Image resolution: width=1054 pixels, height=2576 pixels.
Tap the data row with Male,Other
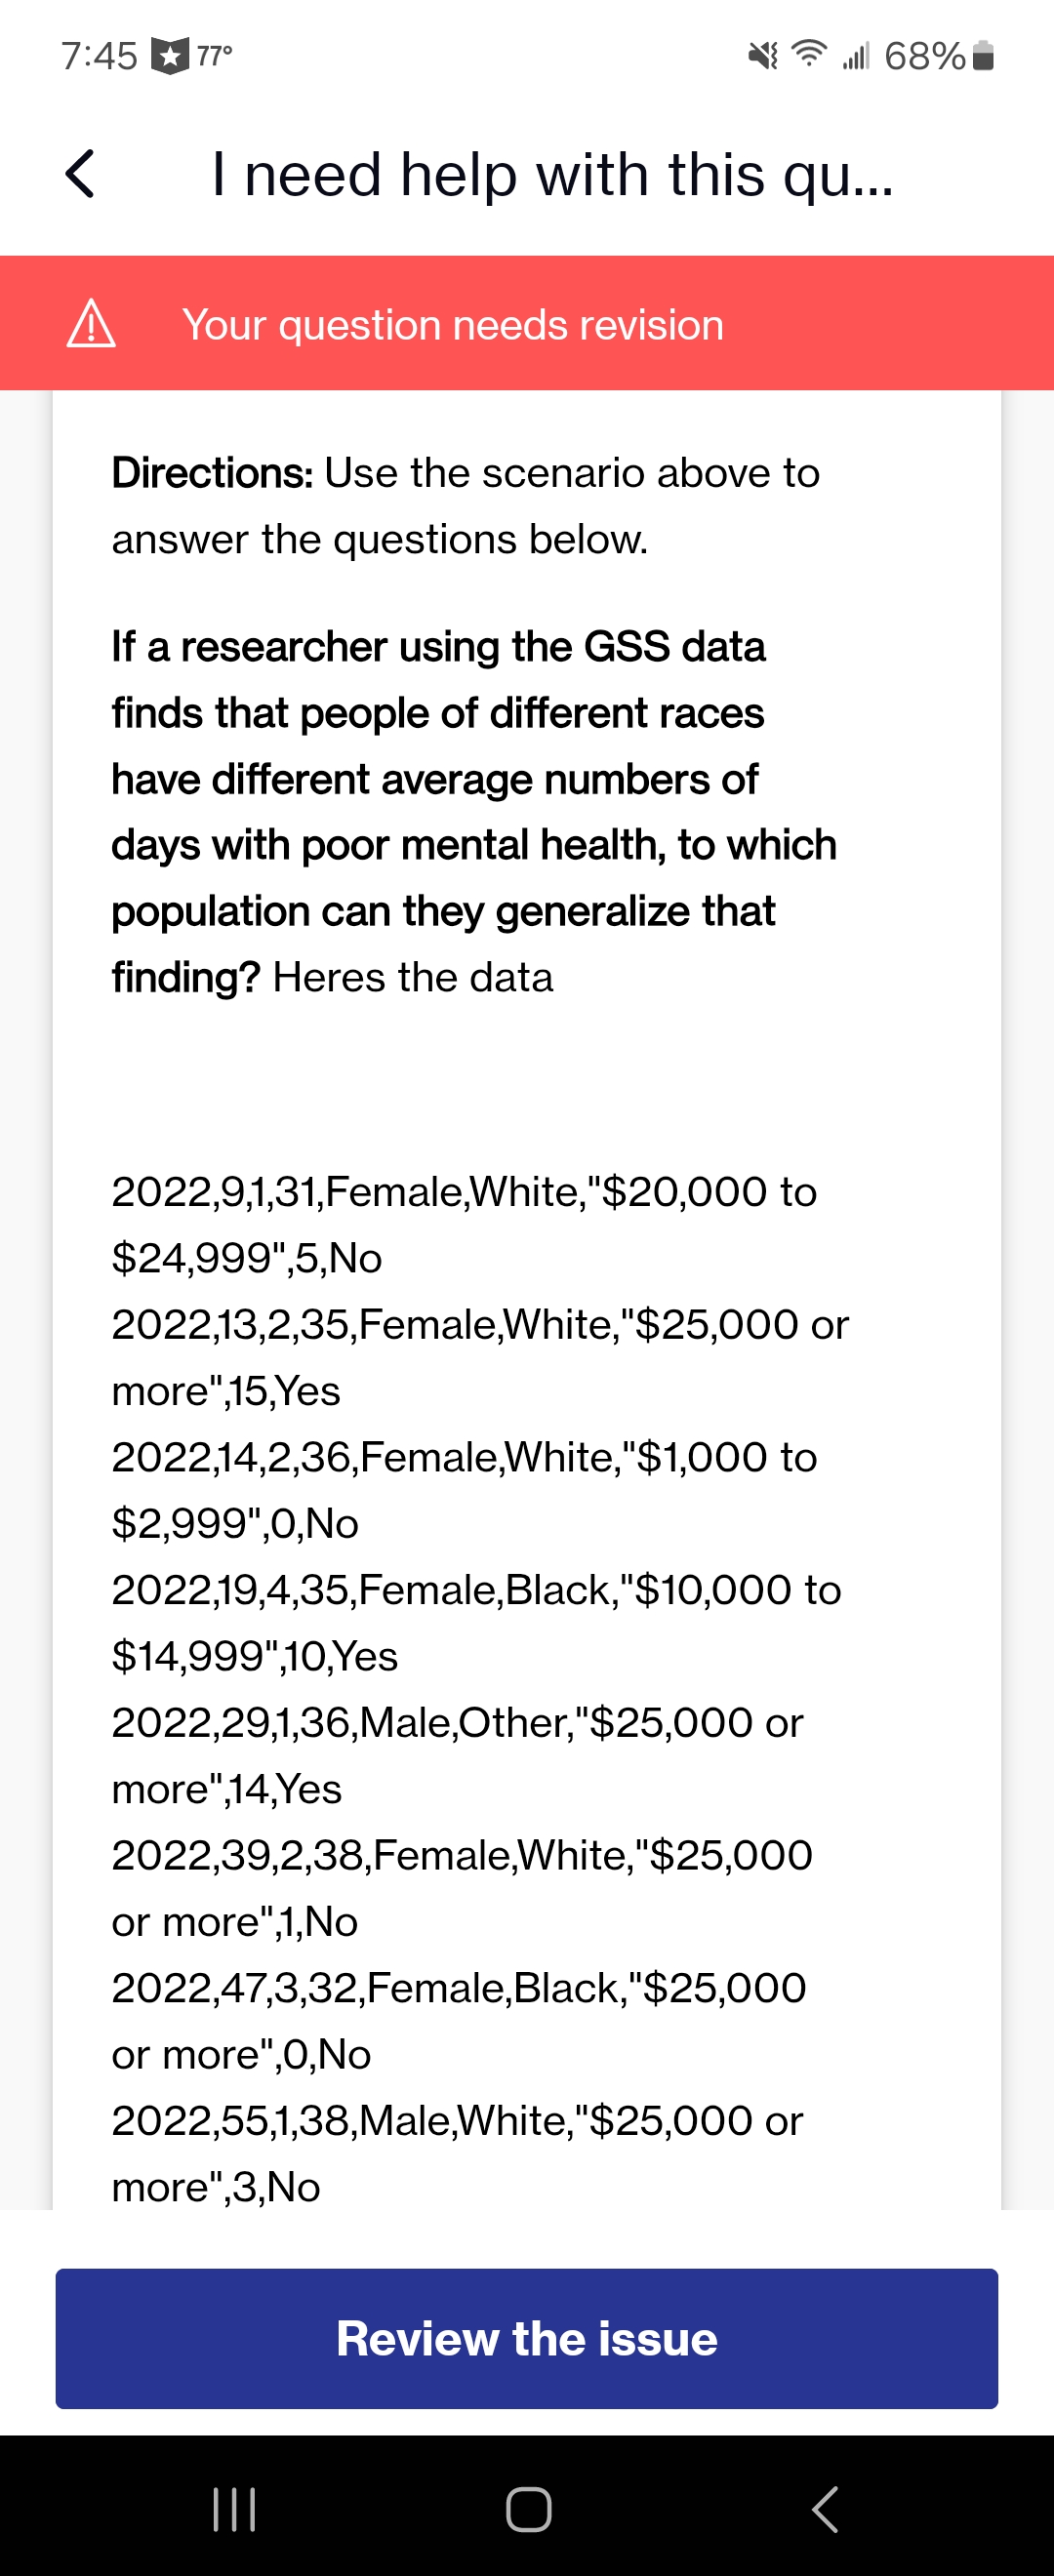click(x=457, y=1756)
